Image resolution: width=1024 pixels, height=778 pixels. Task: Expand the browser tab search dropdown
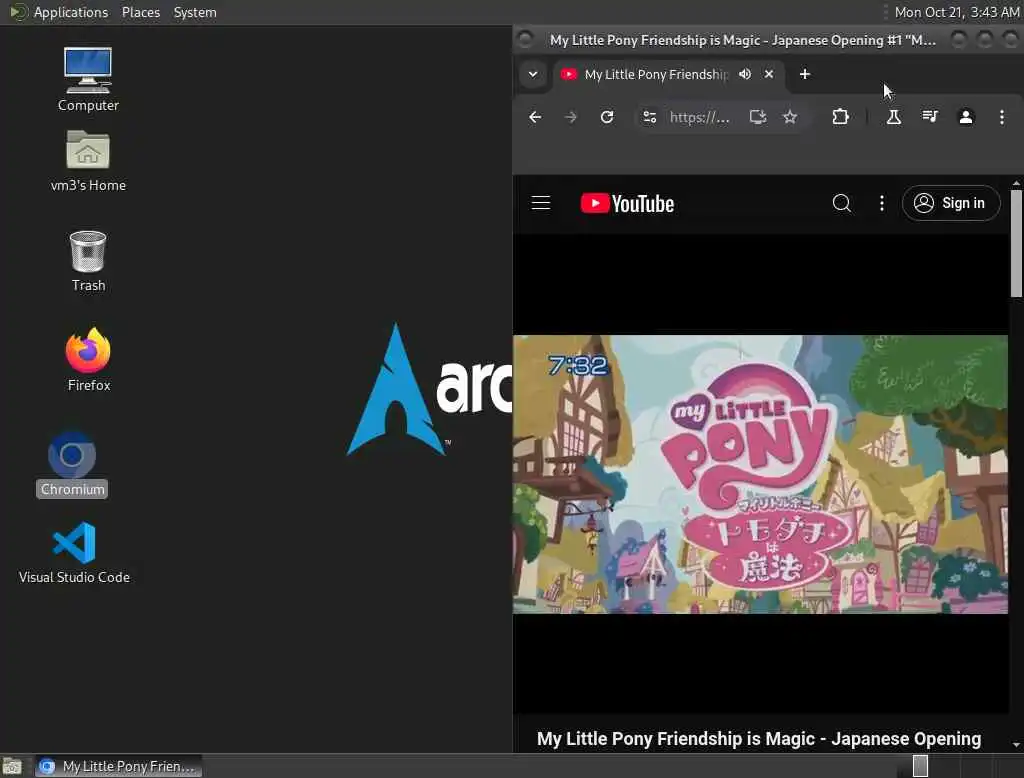pos(533,74)
